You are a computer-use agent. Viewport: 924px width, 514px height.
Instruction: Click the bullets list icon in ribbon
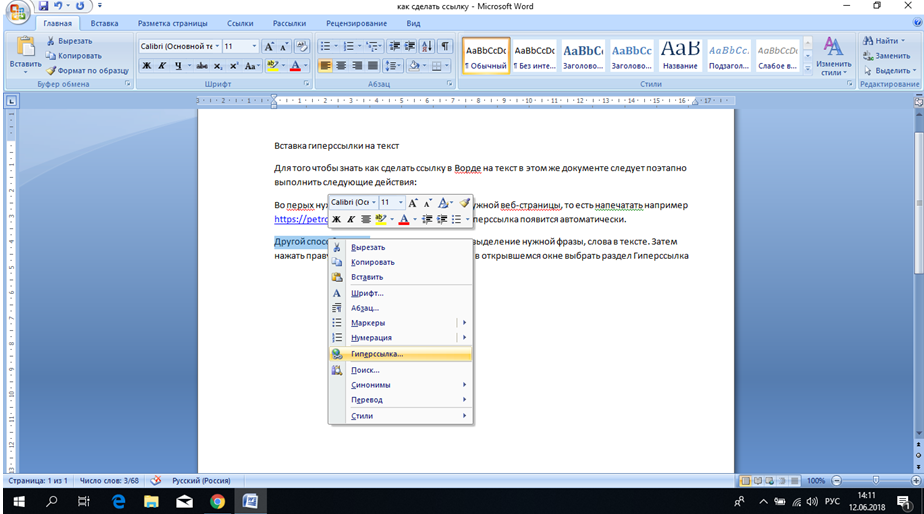click(x=325, y=46)
